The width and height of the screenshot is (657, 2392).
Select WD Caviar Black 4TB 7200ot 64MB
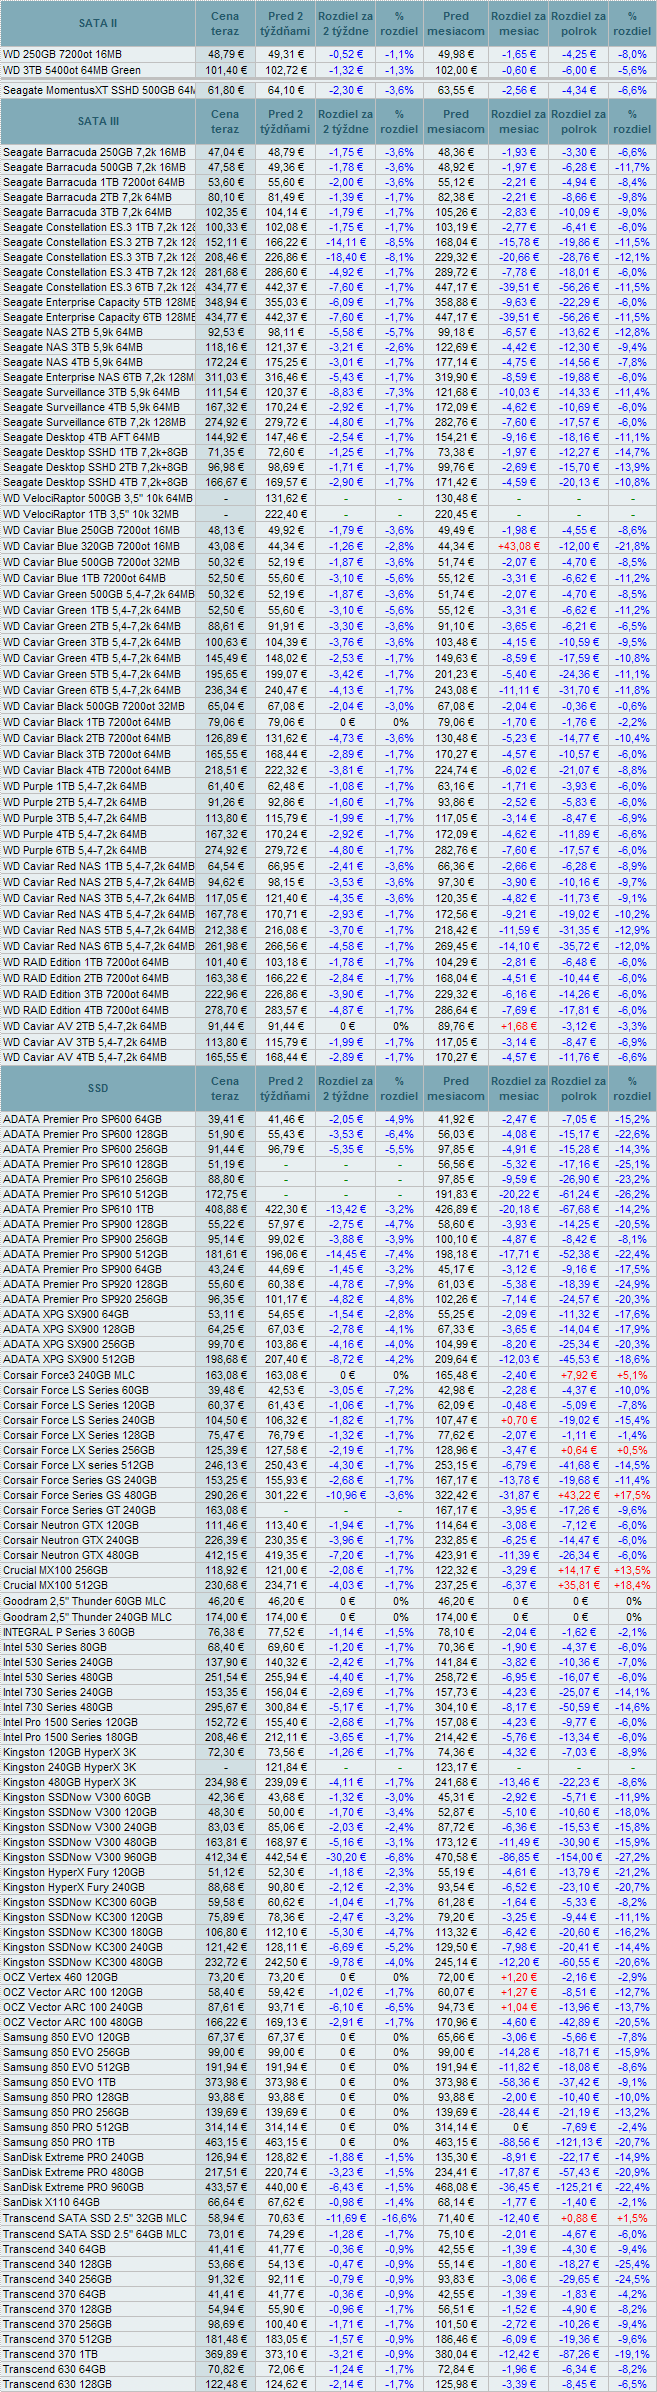pos(86,770)
